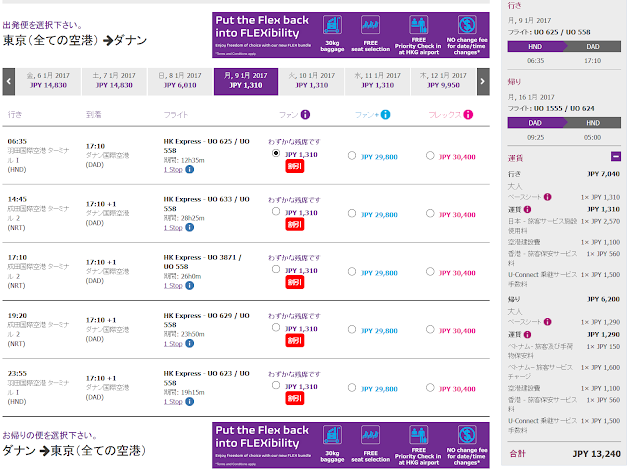
Task: Open 1 Stop link for 17:10 flight
Action: pyautogui.click(x=173, y=286)
